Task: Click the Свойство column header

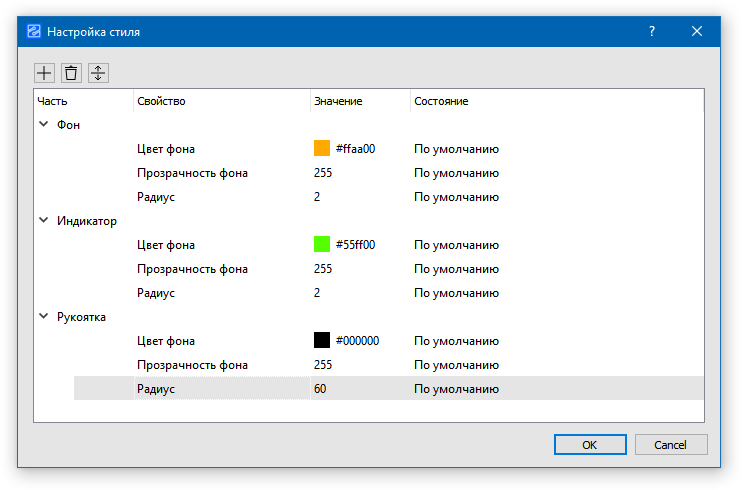Action: point(162,101)
